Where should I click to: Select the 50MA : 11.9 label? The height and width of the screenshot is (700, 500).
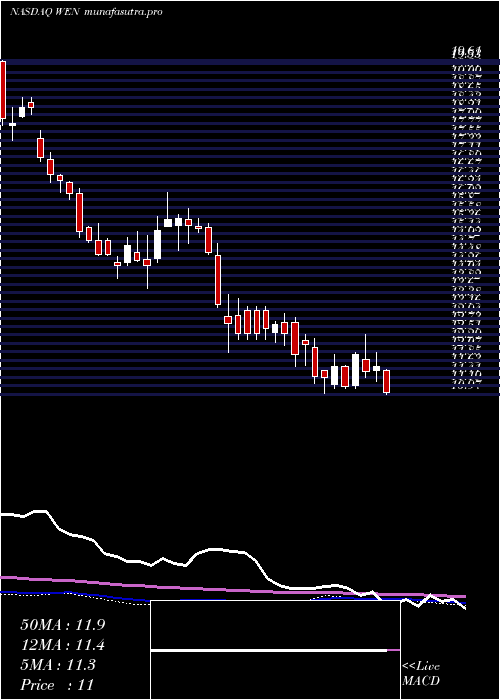[62, 625]
